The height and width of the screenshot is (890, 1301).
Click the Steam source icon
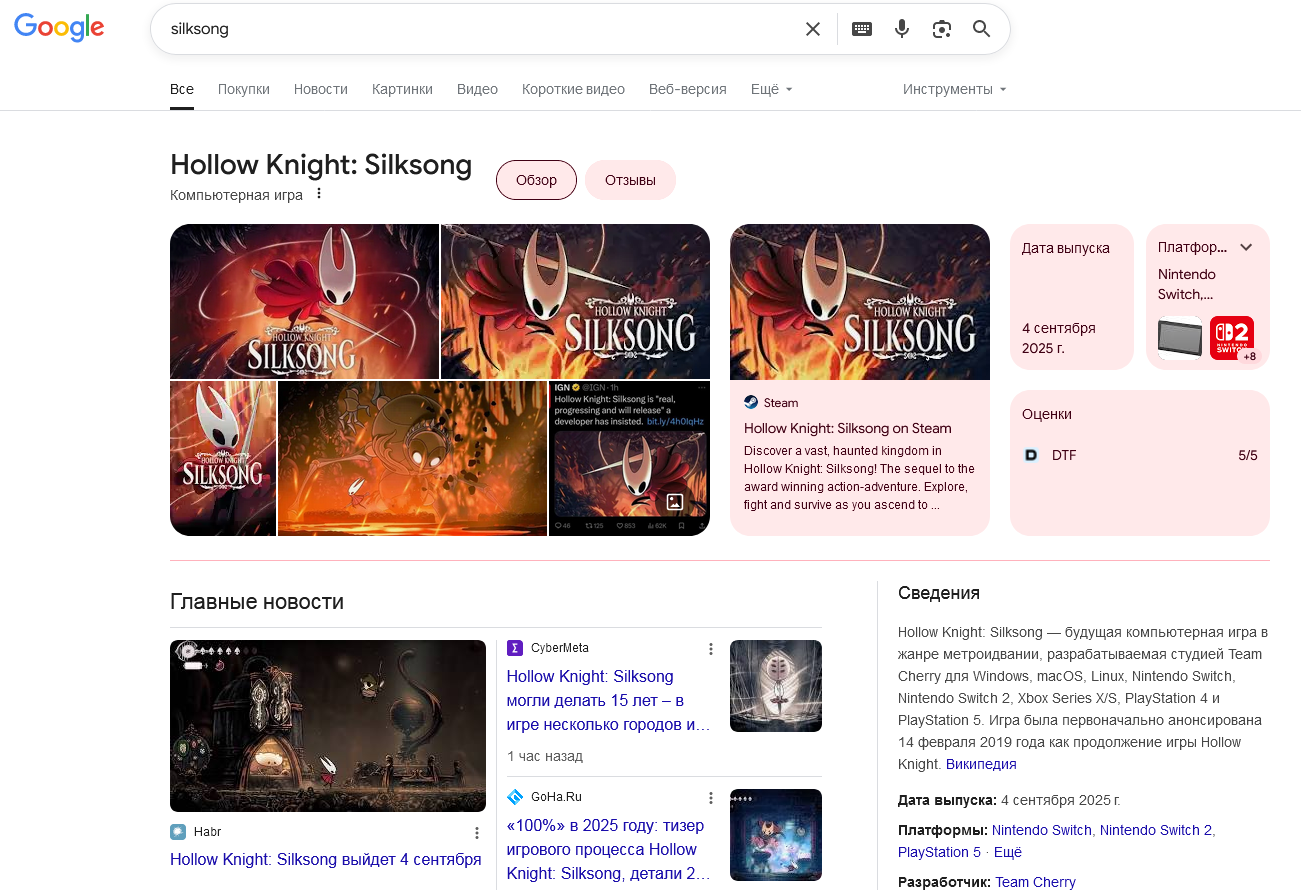pos(751,402)
